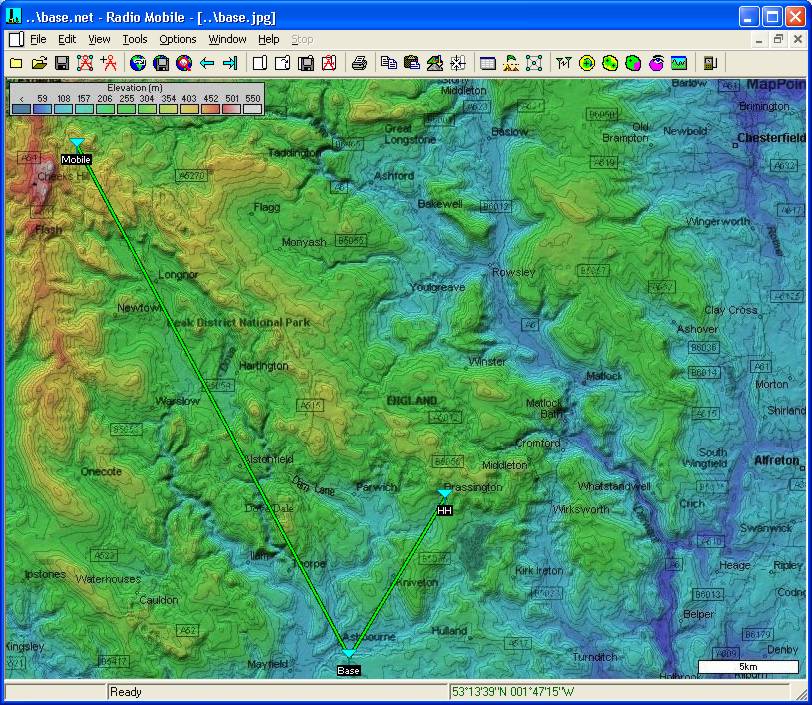
Task: Click the Print icon in toolbar
Action: click(x=359, y=63)
